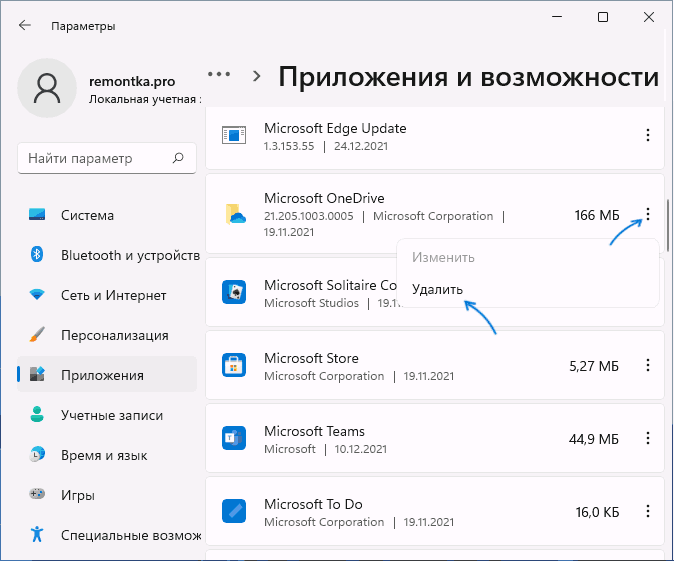Choose Удалить in the context menu
Viewport: 674px width, 561px height.
[x=527, y=289]
